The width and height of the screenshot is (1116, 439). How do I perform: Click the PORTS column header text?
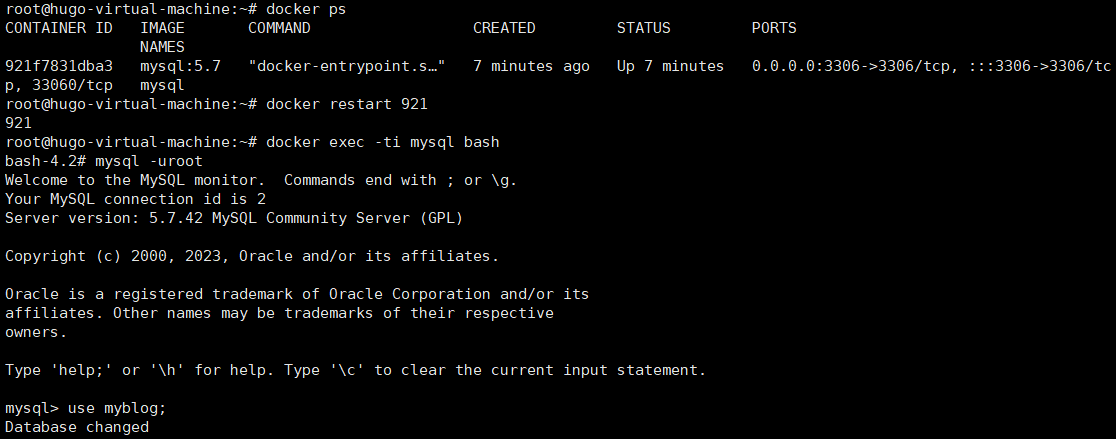coord(774,28)
